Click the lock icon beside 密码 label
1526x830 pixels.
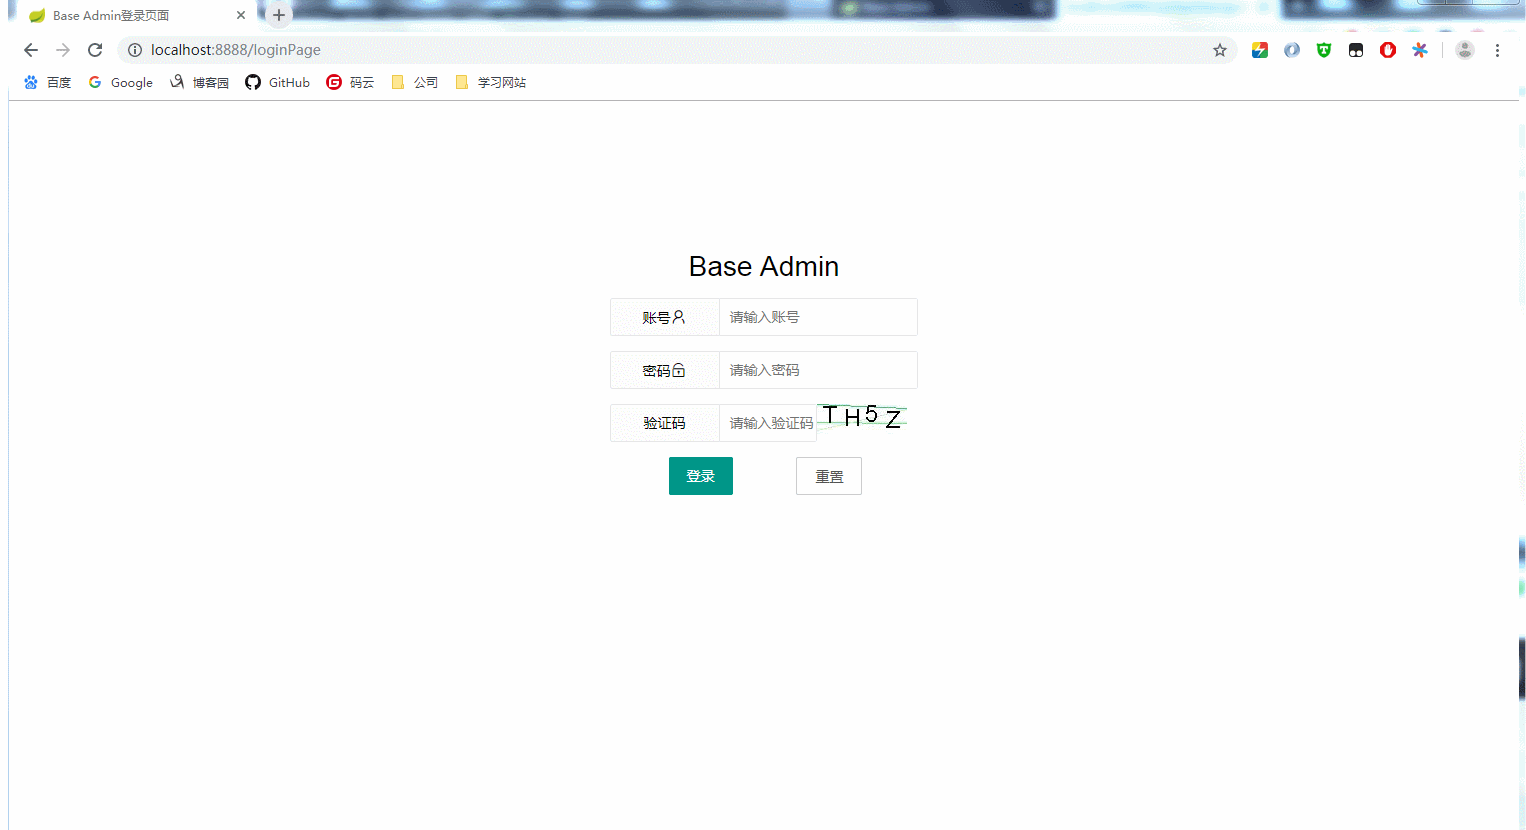point(679,370)
